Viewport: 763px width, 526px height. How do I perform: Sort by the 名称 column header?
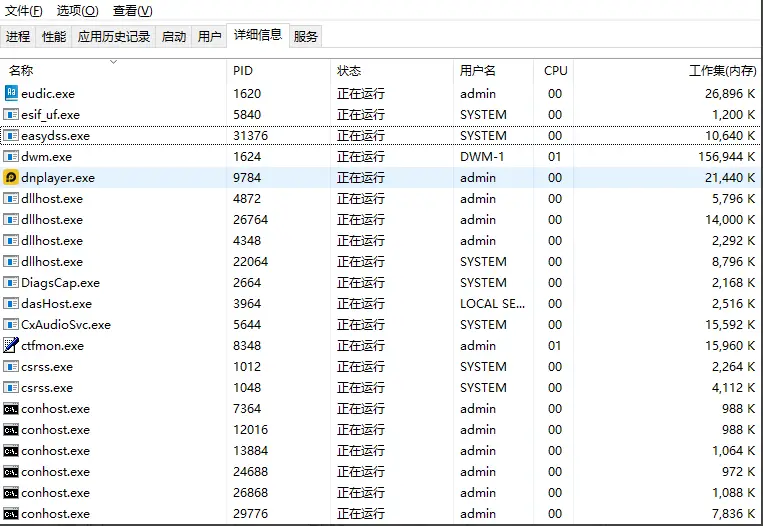click(x=21, y=71)
